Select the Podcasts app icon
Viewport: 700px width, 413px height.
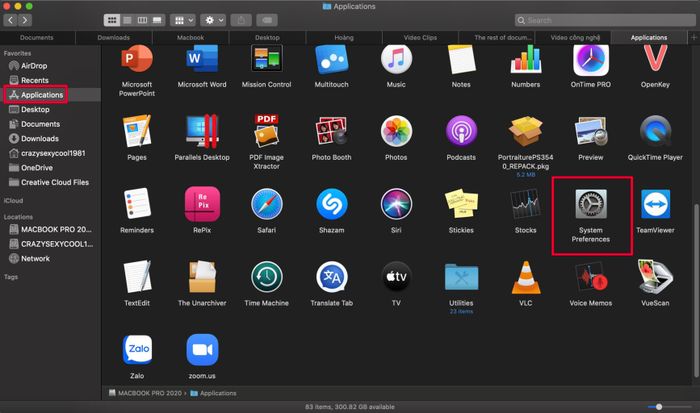click(461, 131)
